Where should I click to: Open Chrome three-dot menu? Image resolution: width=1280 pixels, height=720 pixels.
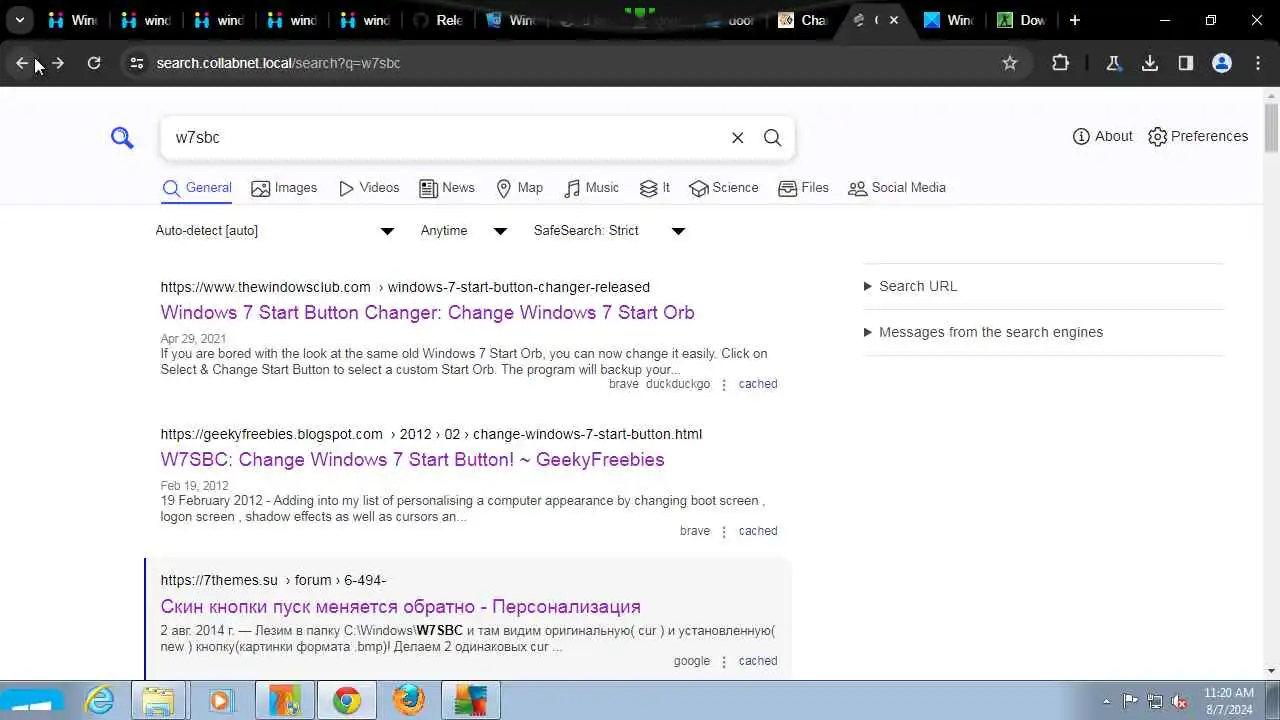pos(1258,63)
